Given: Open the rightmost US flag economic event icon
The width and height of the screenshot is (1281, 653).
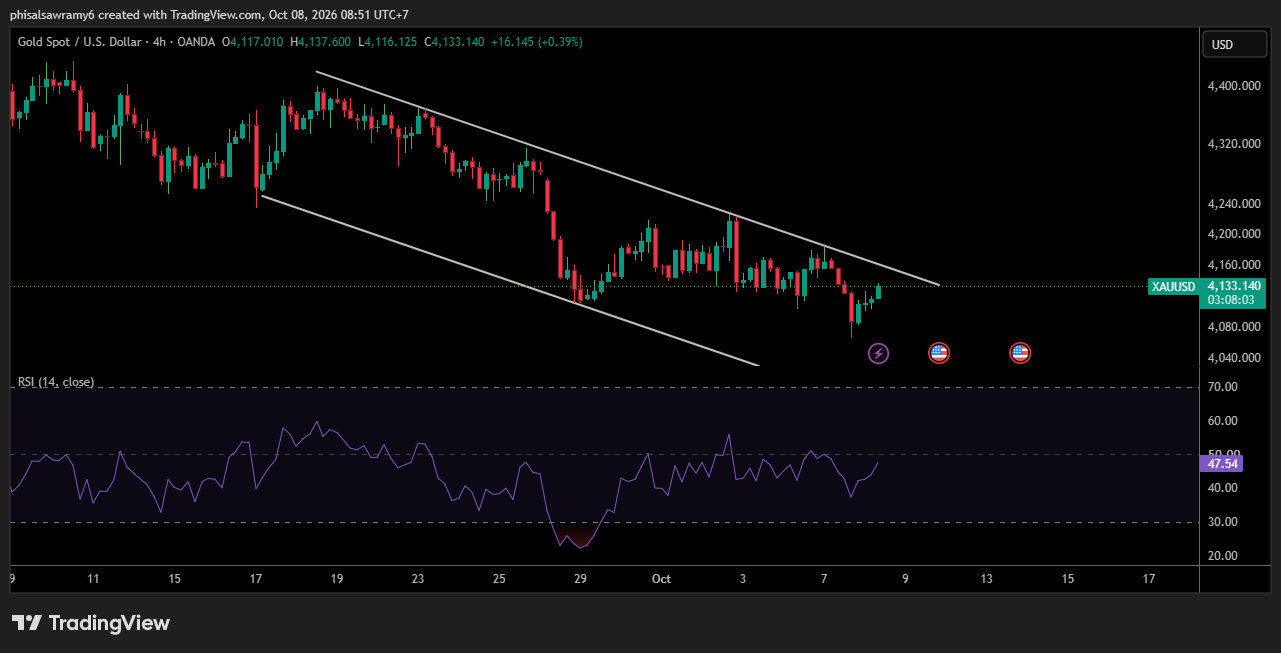Looking at the screenshot, I should pyautogui.click(x=1020, y=352).
